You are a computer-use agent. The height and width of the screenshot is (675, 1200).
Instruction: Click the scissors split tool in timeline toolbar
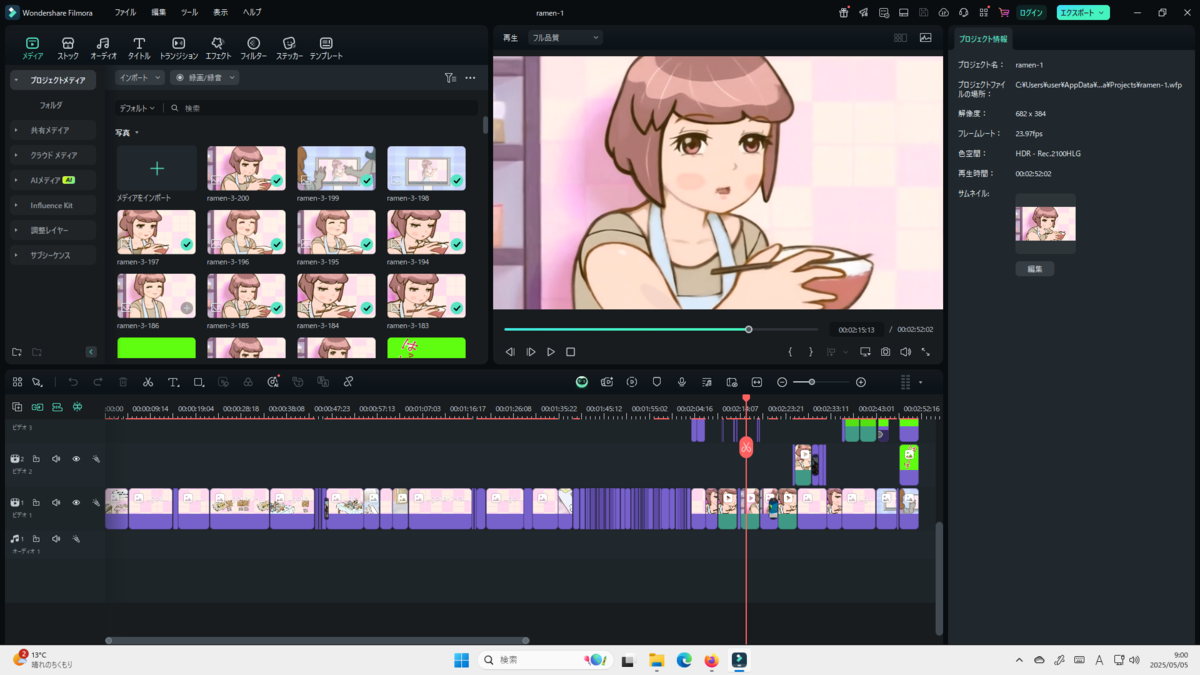coord(148,382)
